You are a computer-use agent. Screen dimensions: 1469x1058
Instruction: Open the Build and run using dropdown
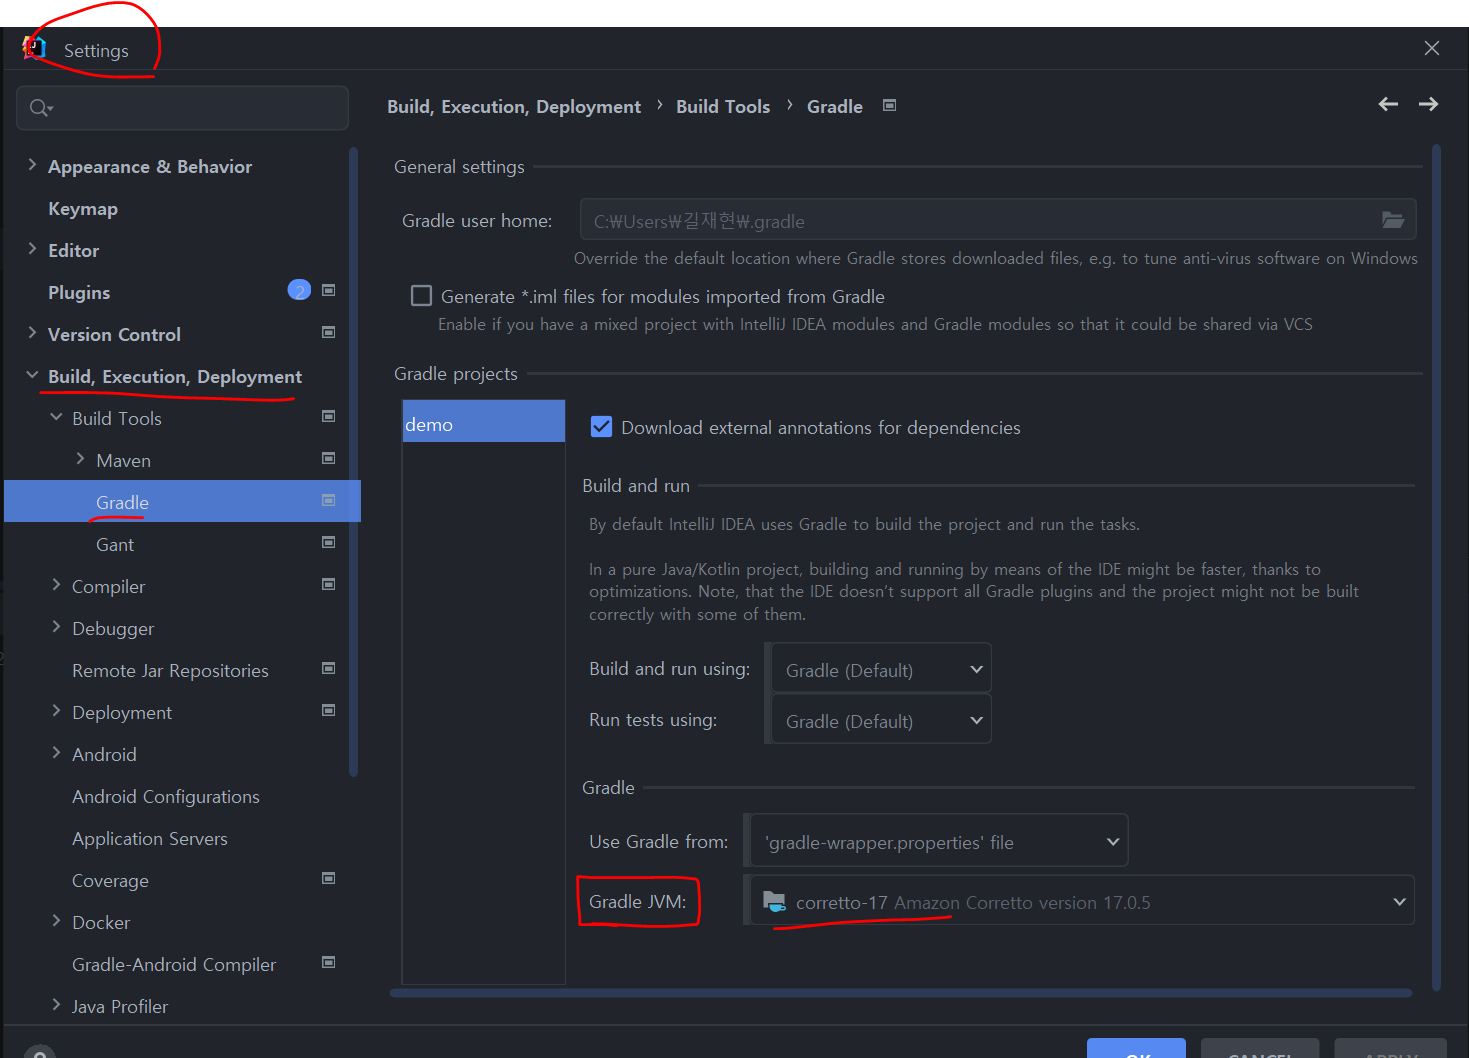tap(881, 669)
